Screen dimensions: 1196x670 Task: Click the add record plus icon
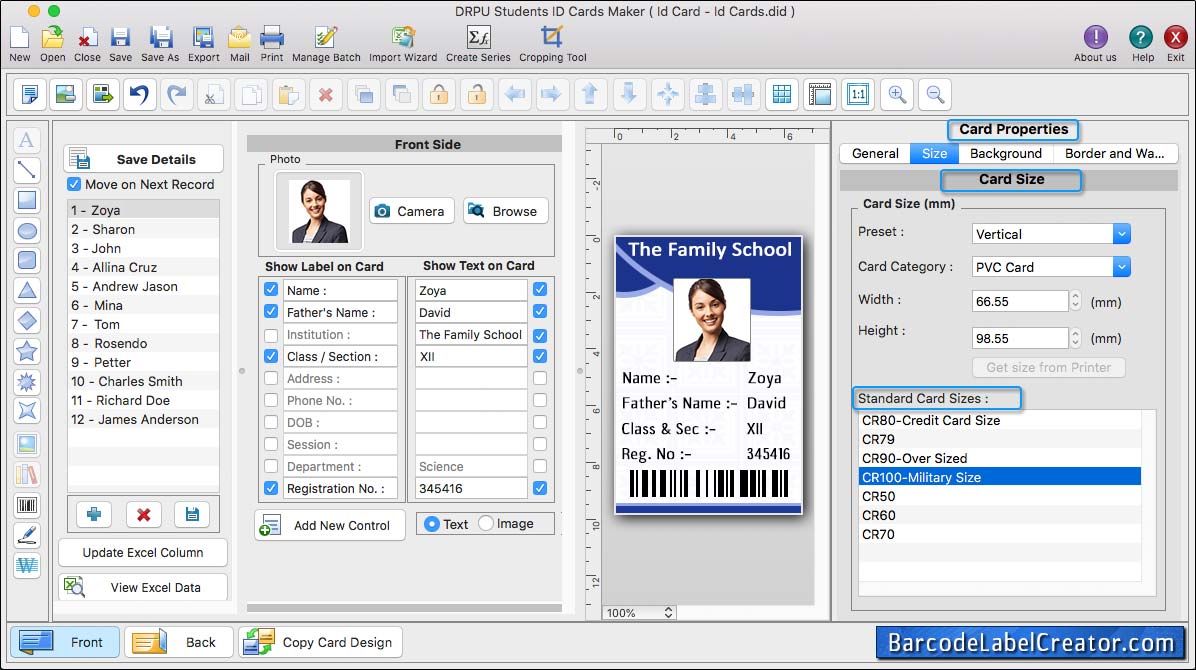[x=94, y=514]
